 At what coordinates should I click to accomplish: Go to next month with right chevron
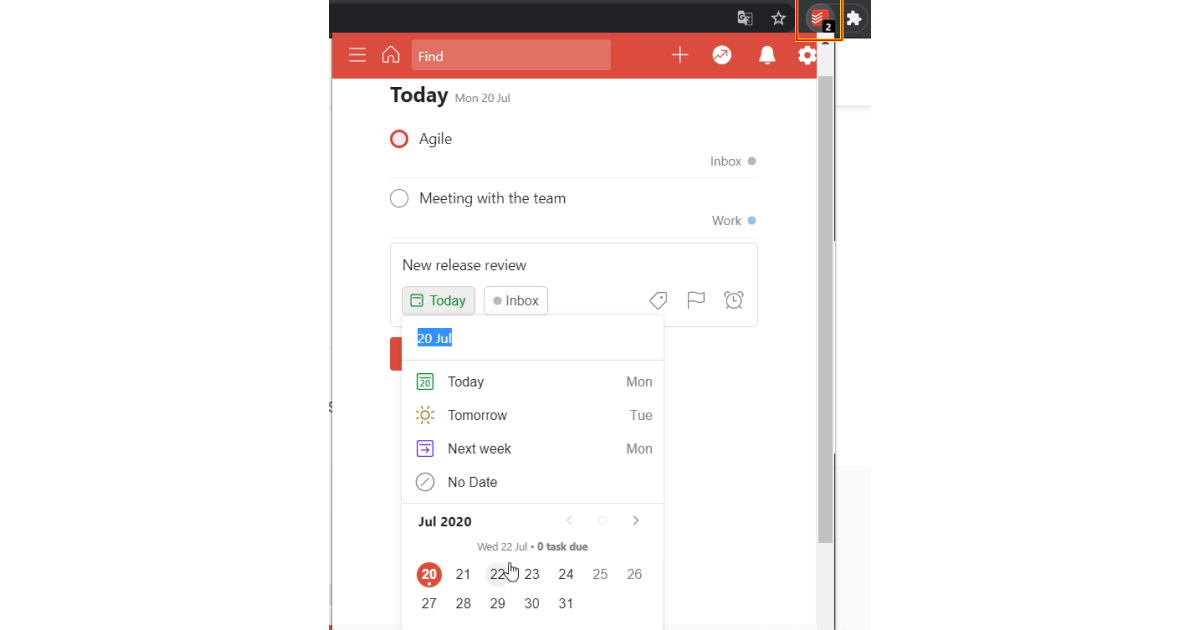[x=636, y=520]
